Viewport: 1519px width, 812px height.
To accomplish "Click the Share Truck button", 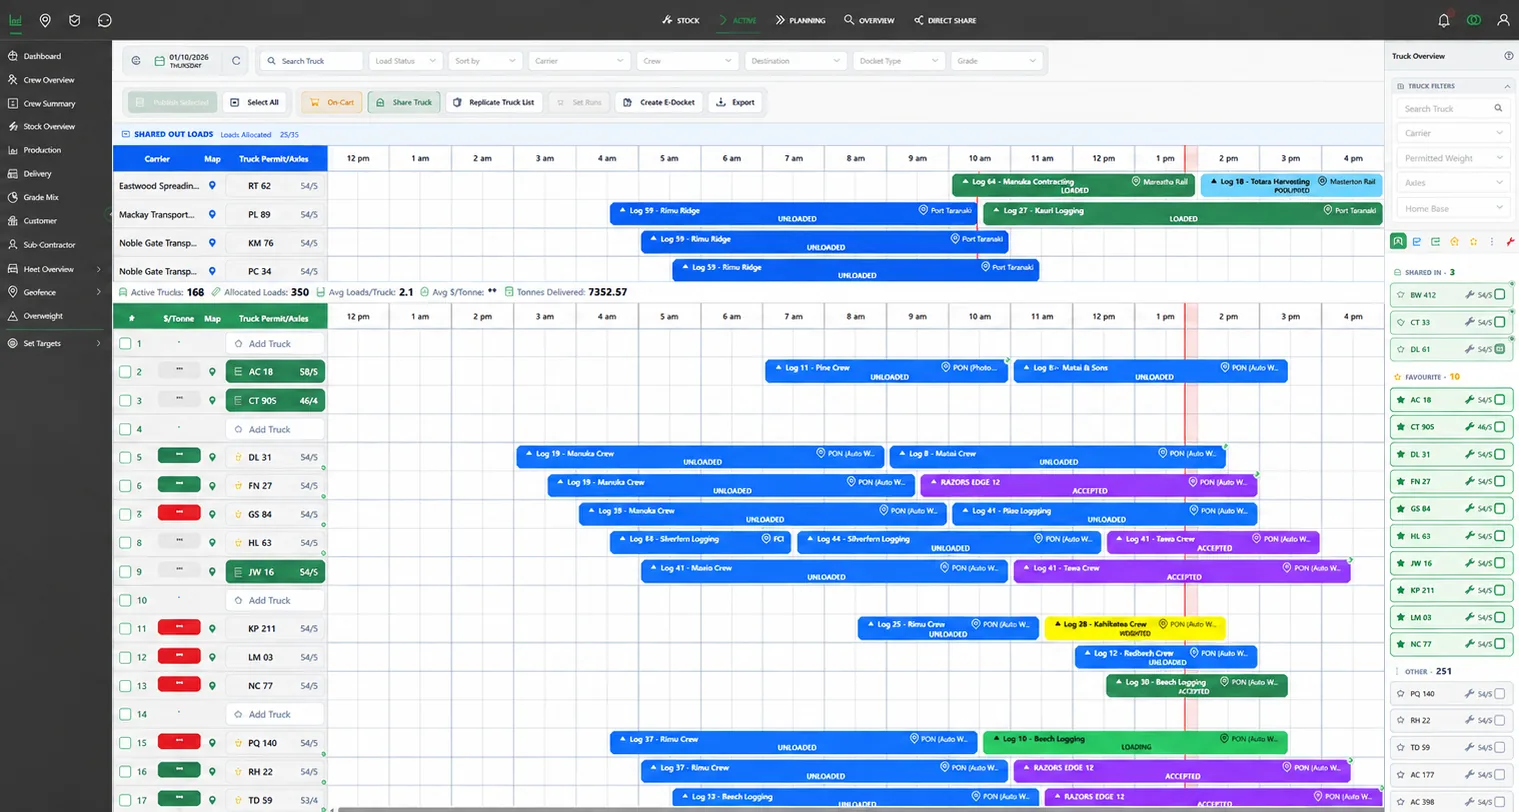I will (404, 102).
